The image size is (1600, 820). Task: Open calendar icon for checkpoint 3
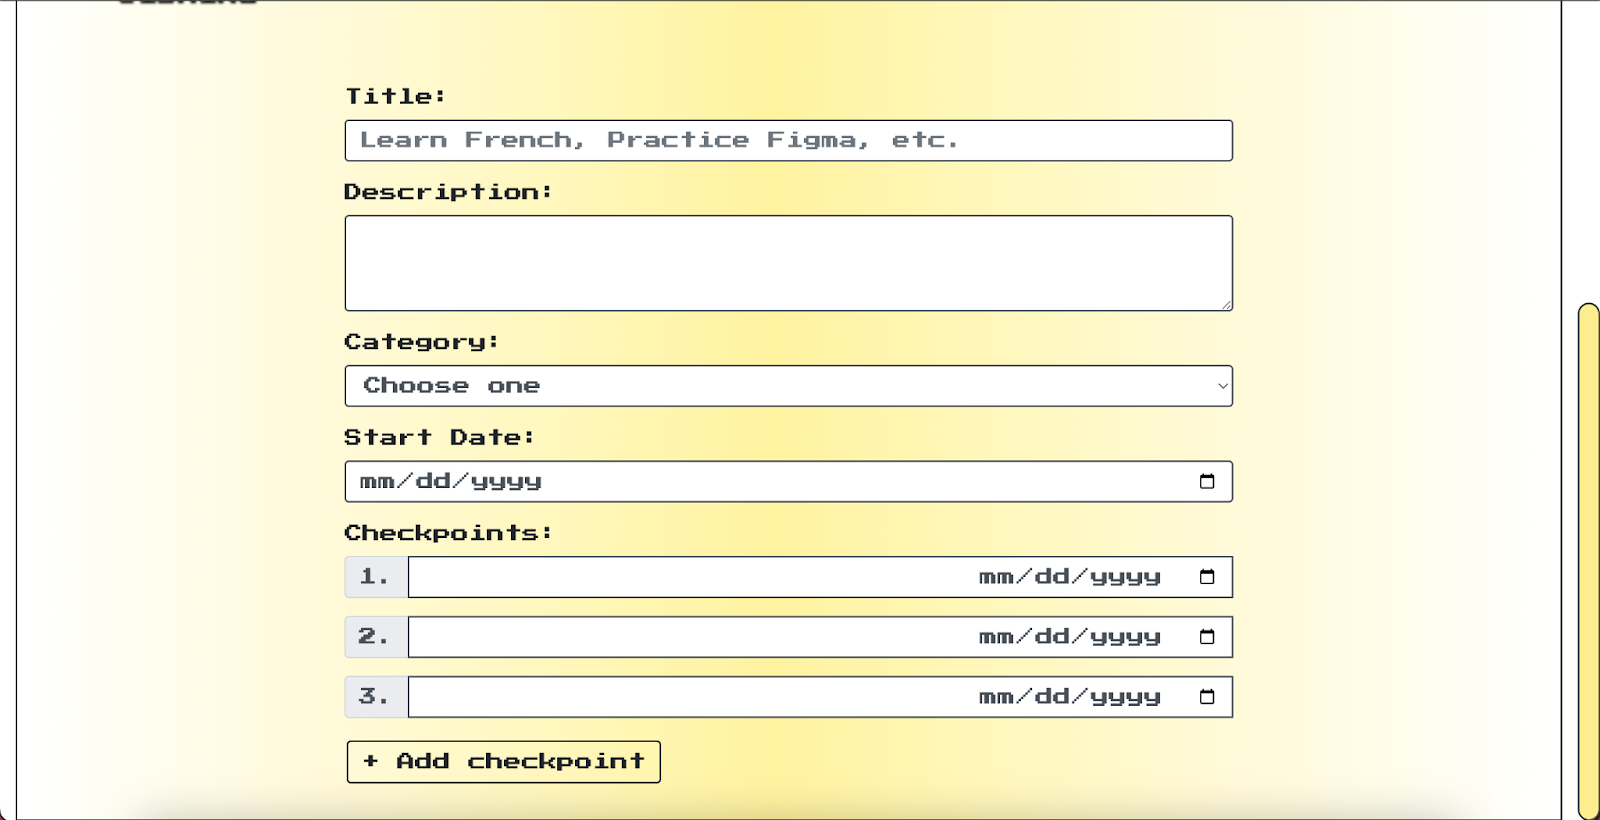coord(1207,697)
